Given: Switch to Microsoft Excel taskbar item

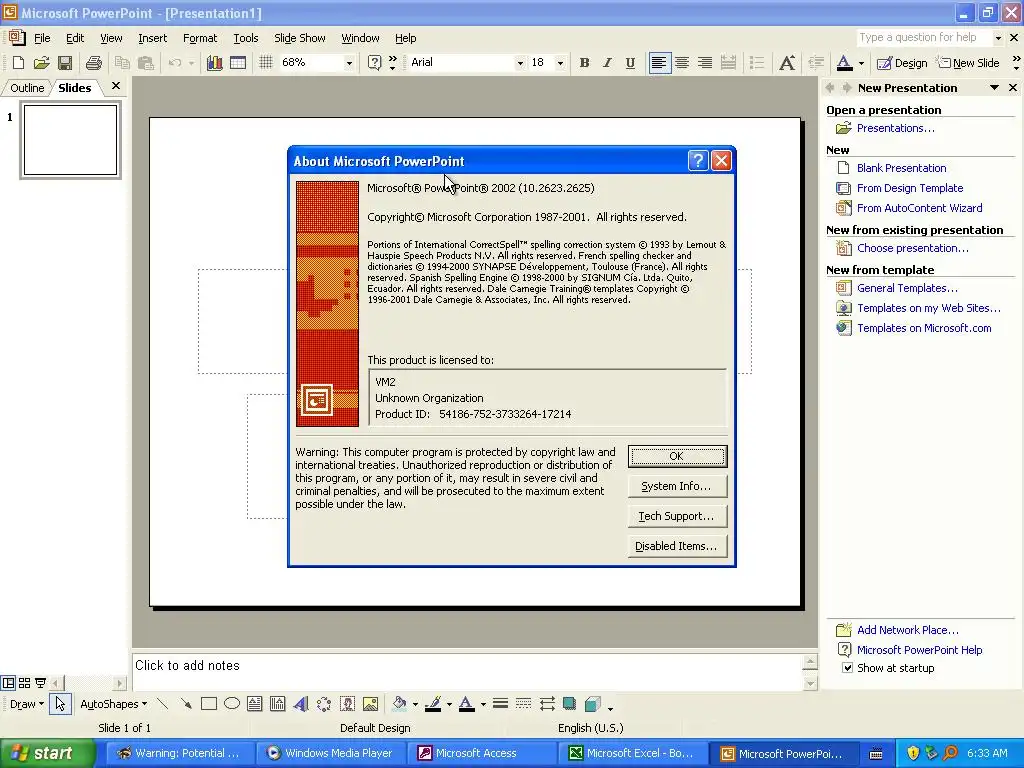Looking at the screenshot, I should 632,754.
